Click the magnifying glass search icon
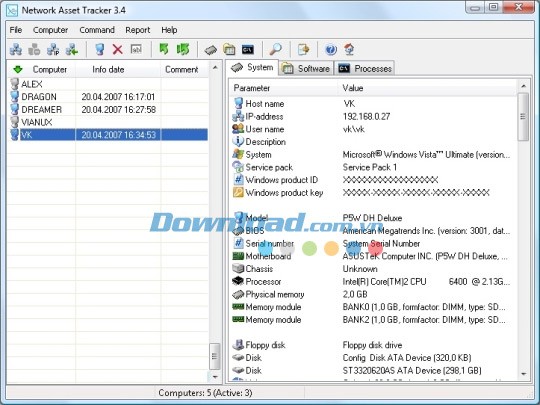The height and width of the screenshot is (405, 540). click(x=276, y=50)
